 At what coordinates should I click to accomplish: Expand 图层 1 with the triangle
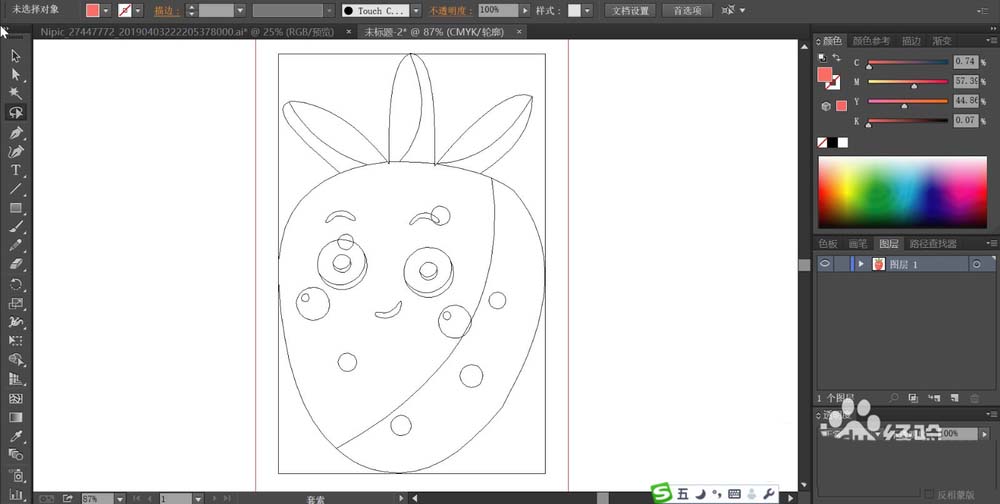(861, 263)
